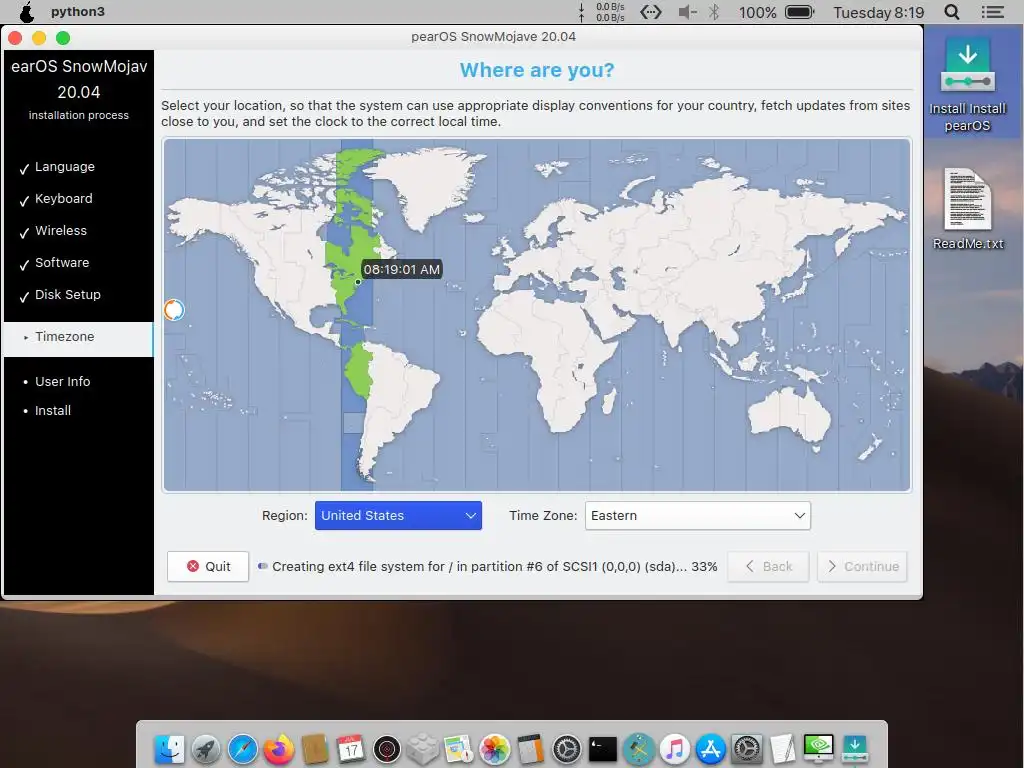Open the black circular target icon in dock
Viewport: 1024px width, 768px height.
point(387,749)
